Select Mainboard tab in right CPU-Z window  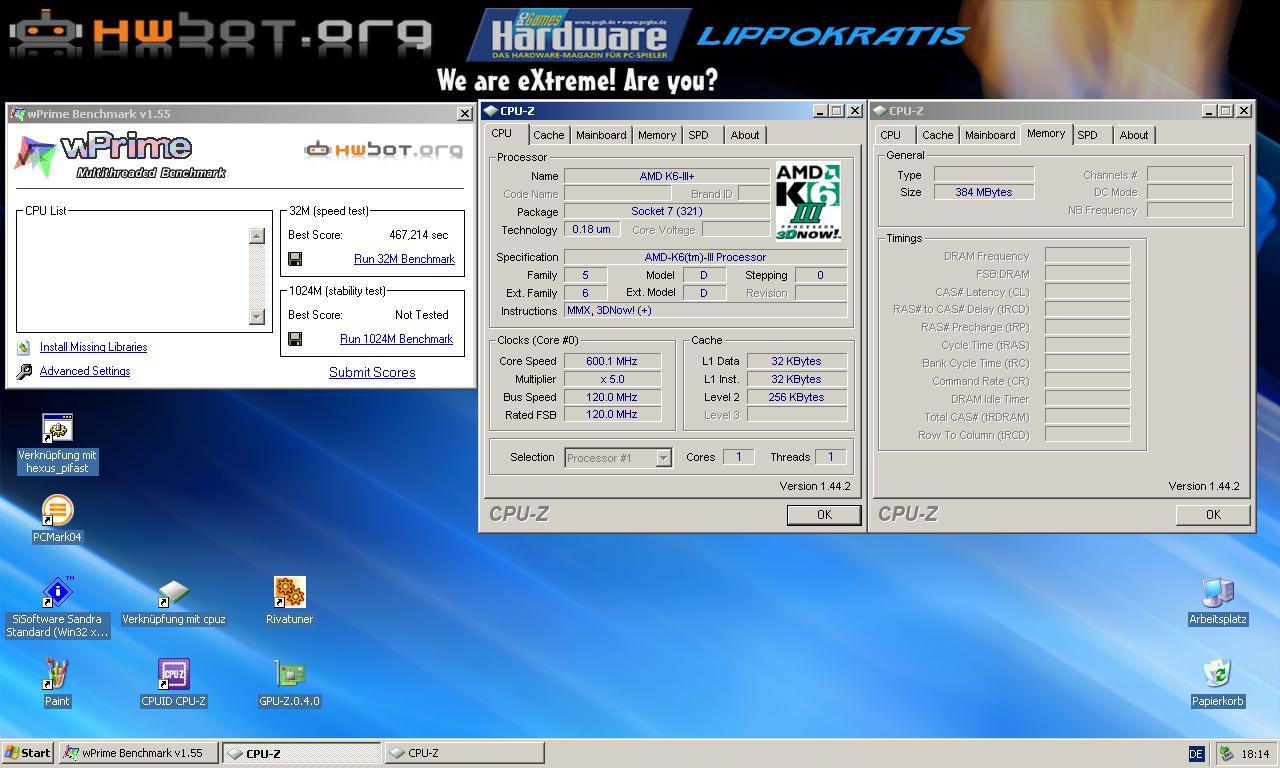pos(990,135)
